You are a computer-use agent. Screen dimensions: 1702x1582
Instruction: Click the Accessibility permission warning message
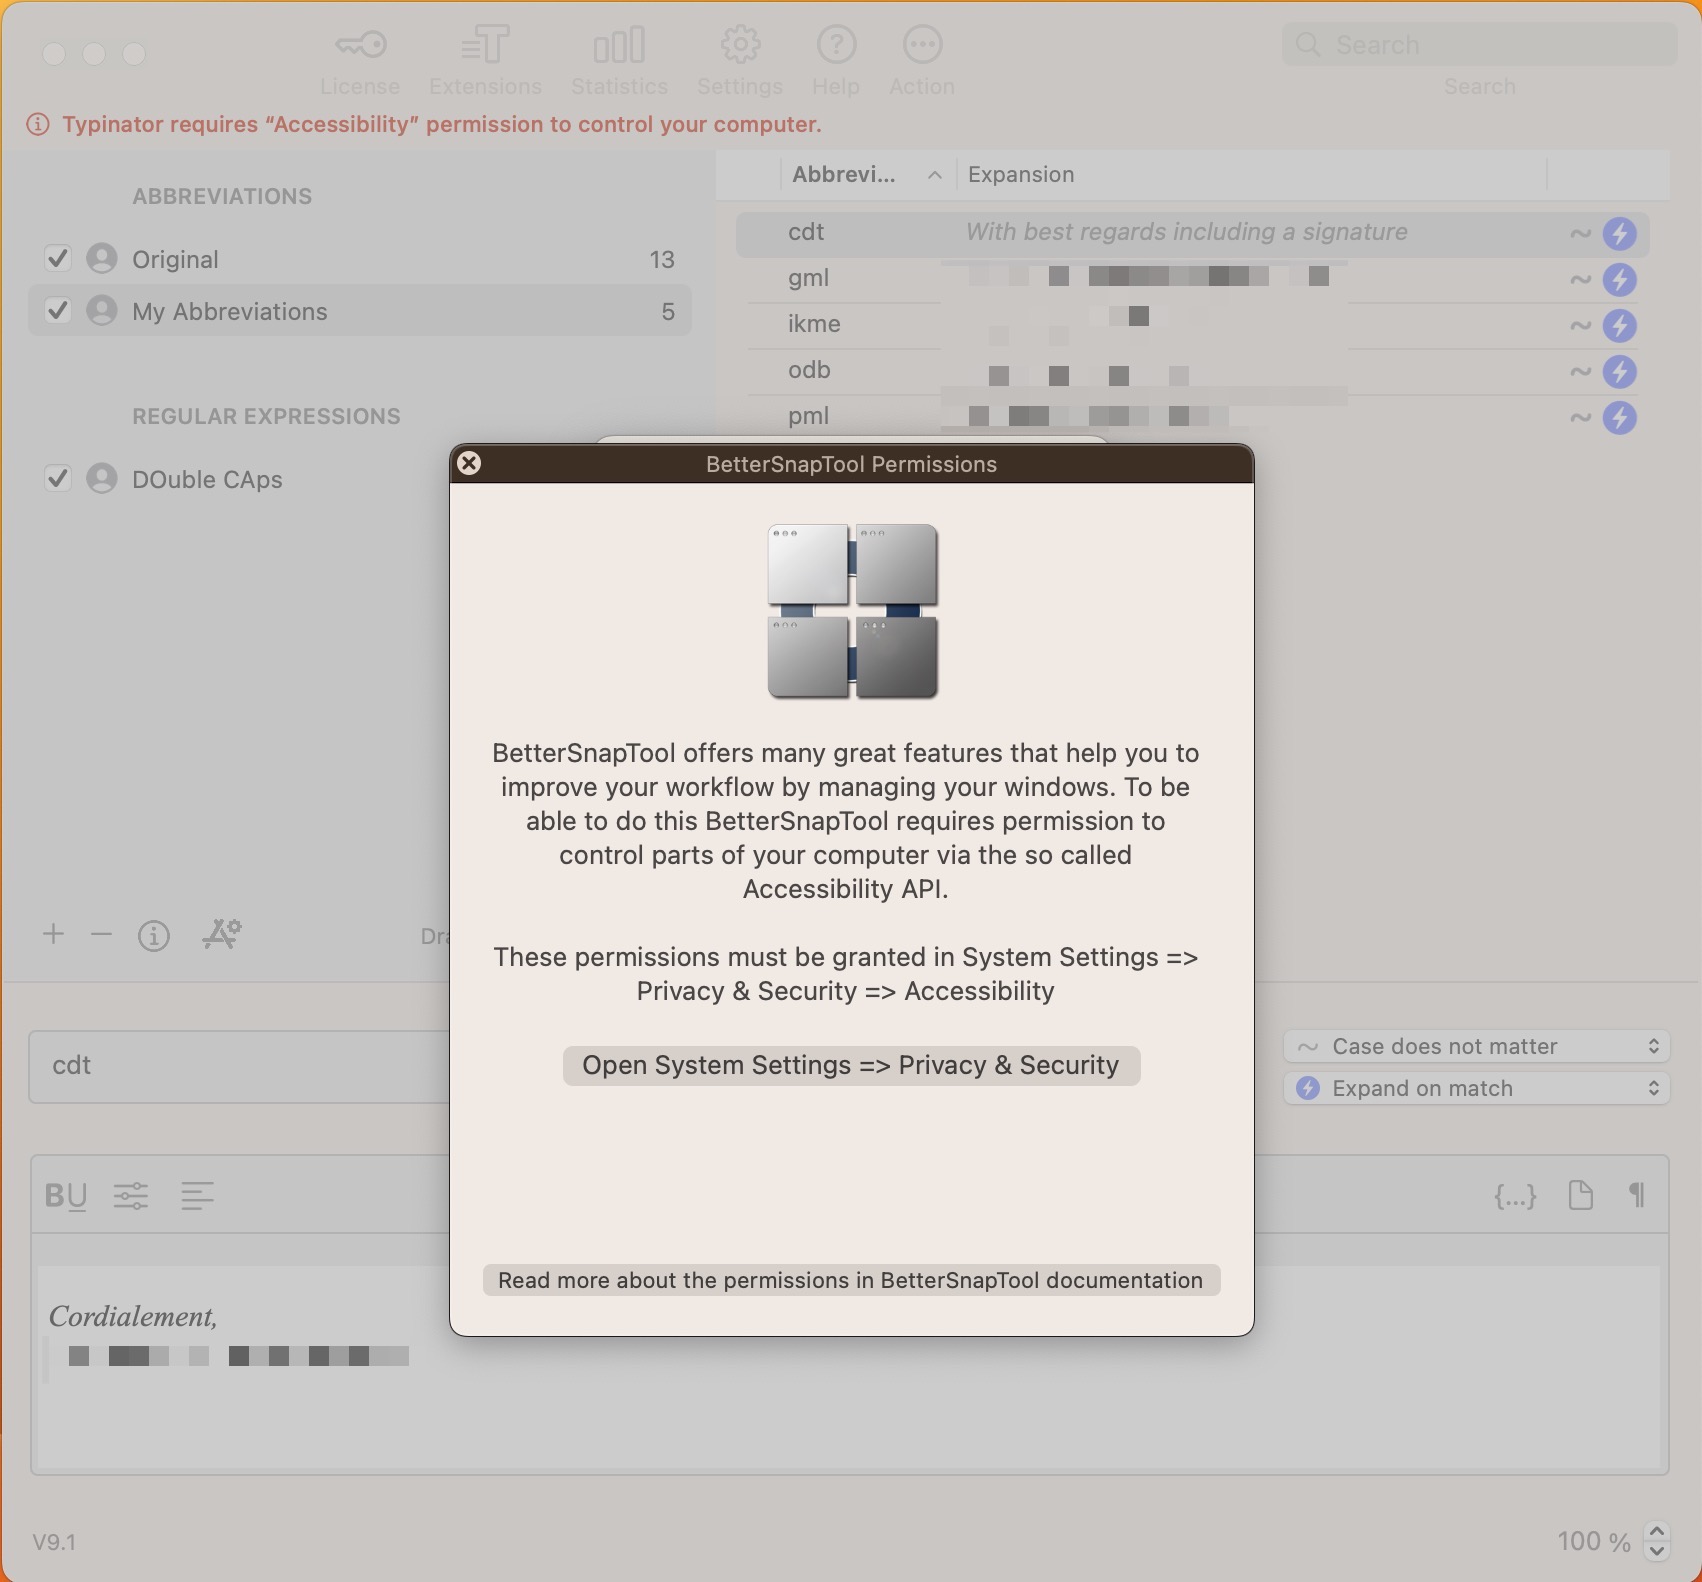(x=441, y=124)
